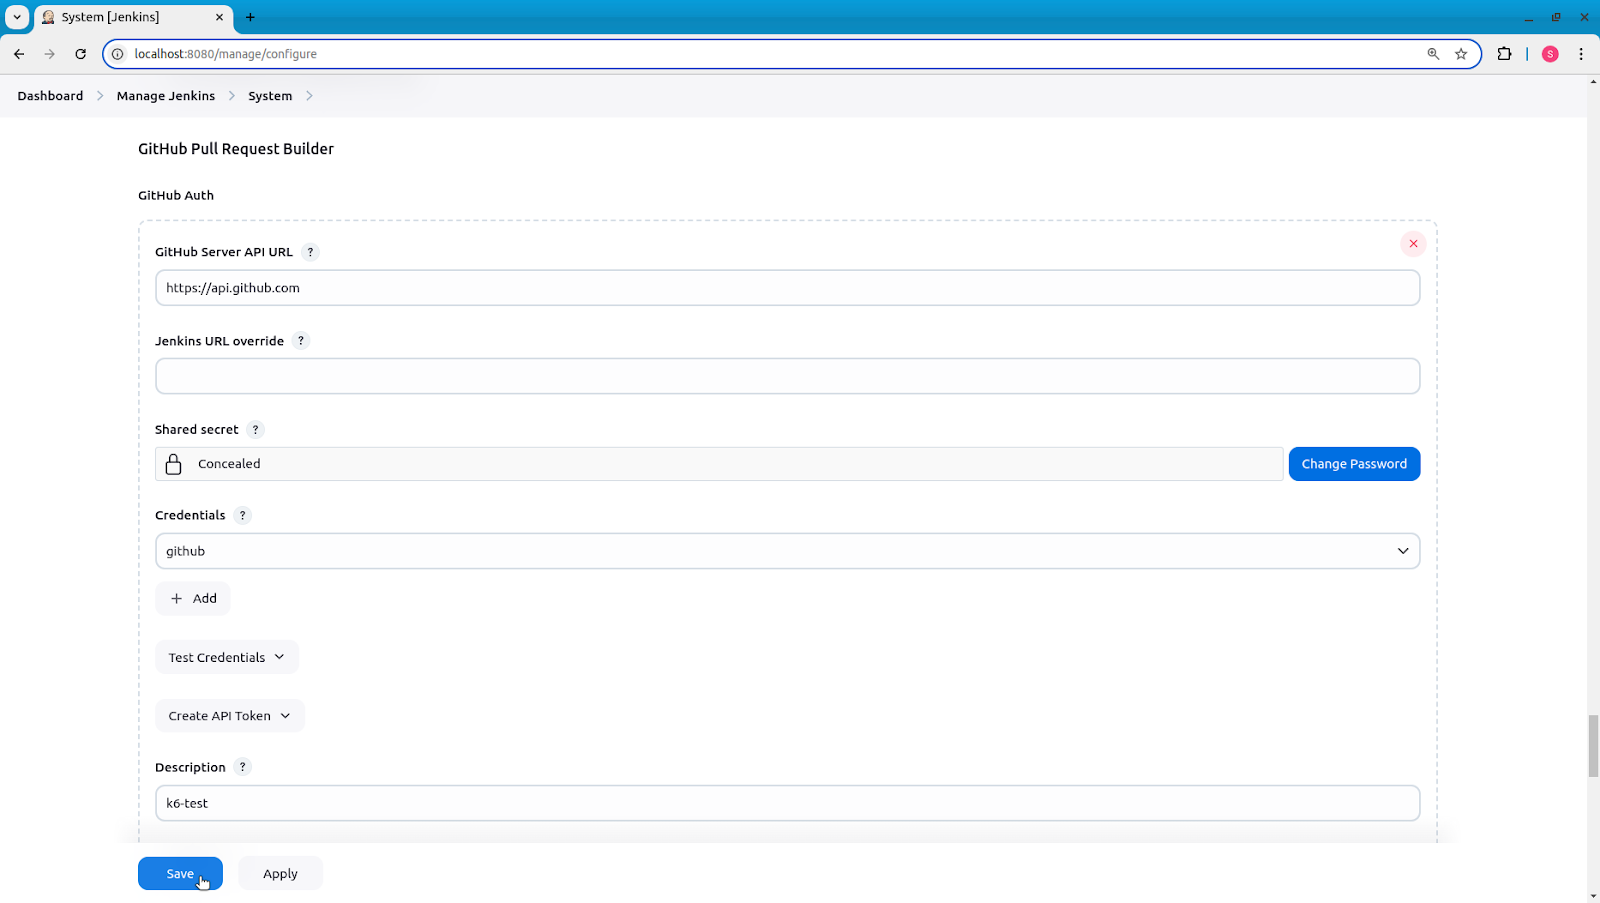Click Change Password button
Viewport: 1600px width, 903px height.
(x=1354, y=464)
